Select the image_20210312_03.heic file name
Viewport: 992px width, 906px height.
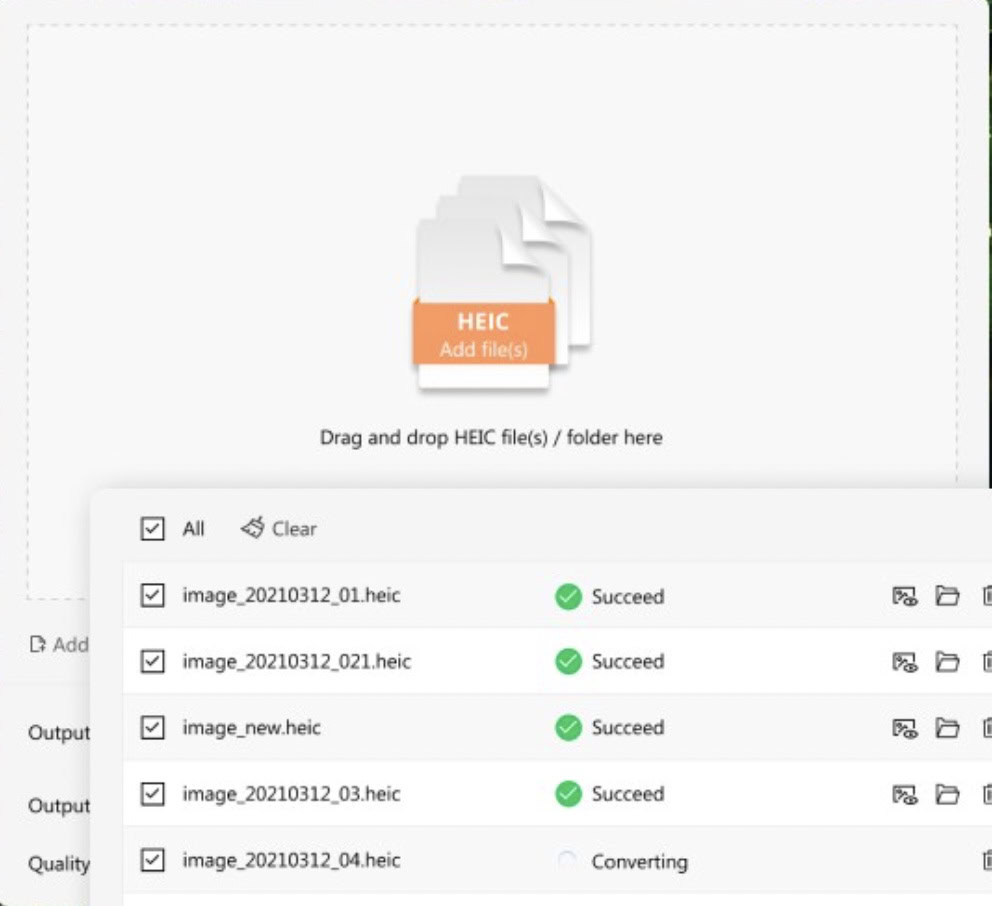(x=291, y=794)
